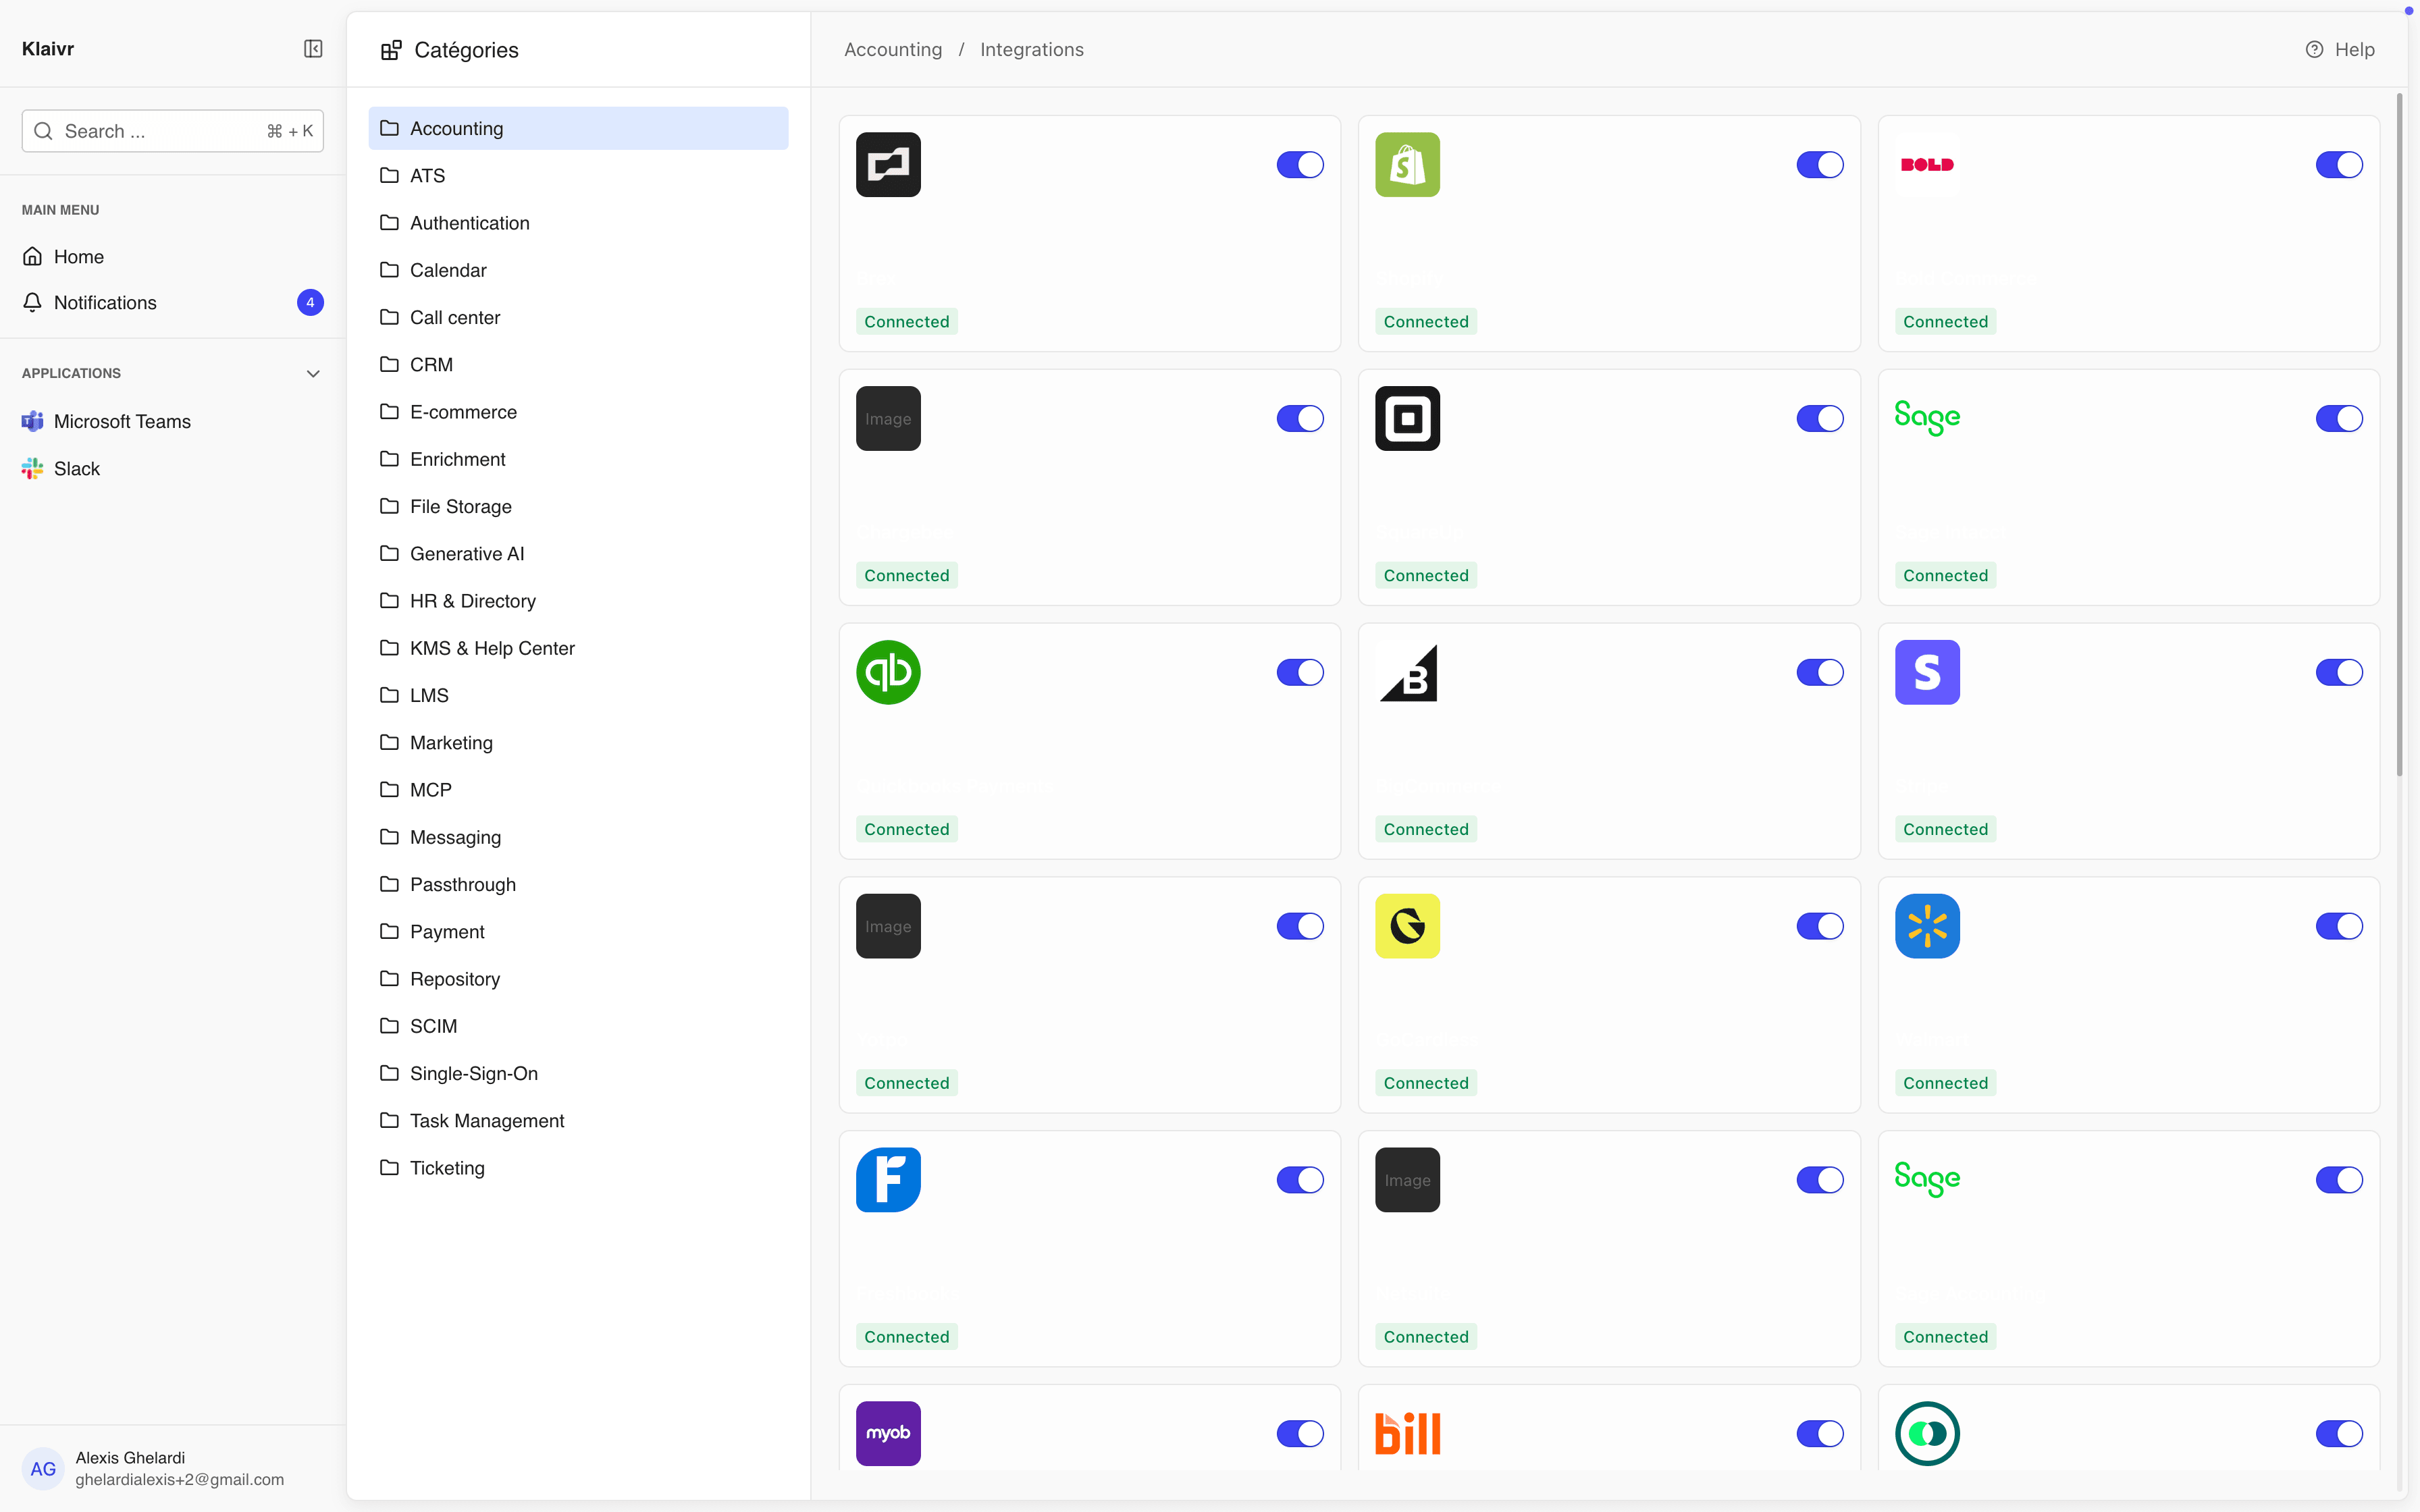Click the AG user avatar
Viewport: 2420px width, 1512px height.
[x=43, y=1468]
